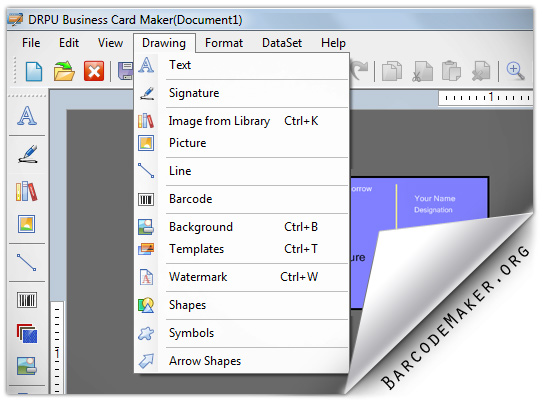Click the Shapes icon in Drawing menu

[x=146, y=305]
